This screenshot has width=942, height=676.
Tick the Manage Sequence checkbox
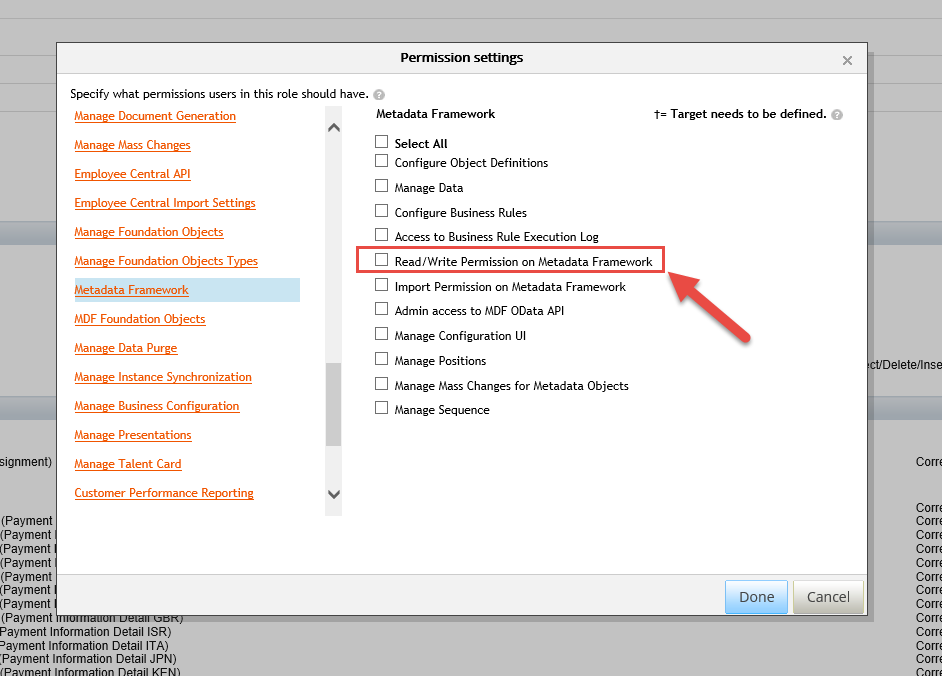pos(381,407)
